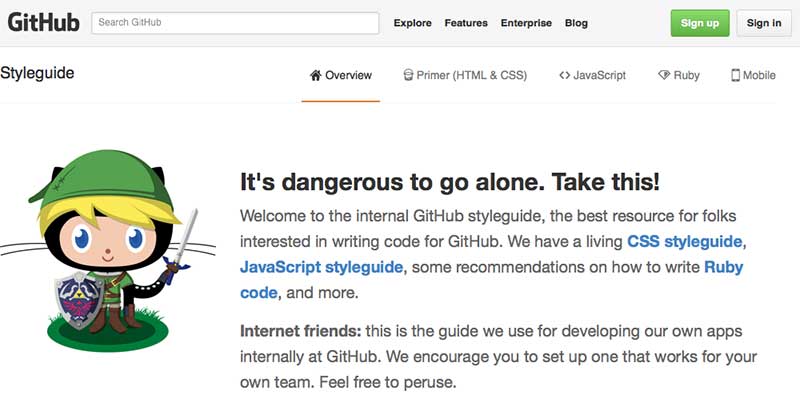Open the Features navigation link

pos(466,23)
